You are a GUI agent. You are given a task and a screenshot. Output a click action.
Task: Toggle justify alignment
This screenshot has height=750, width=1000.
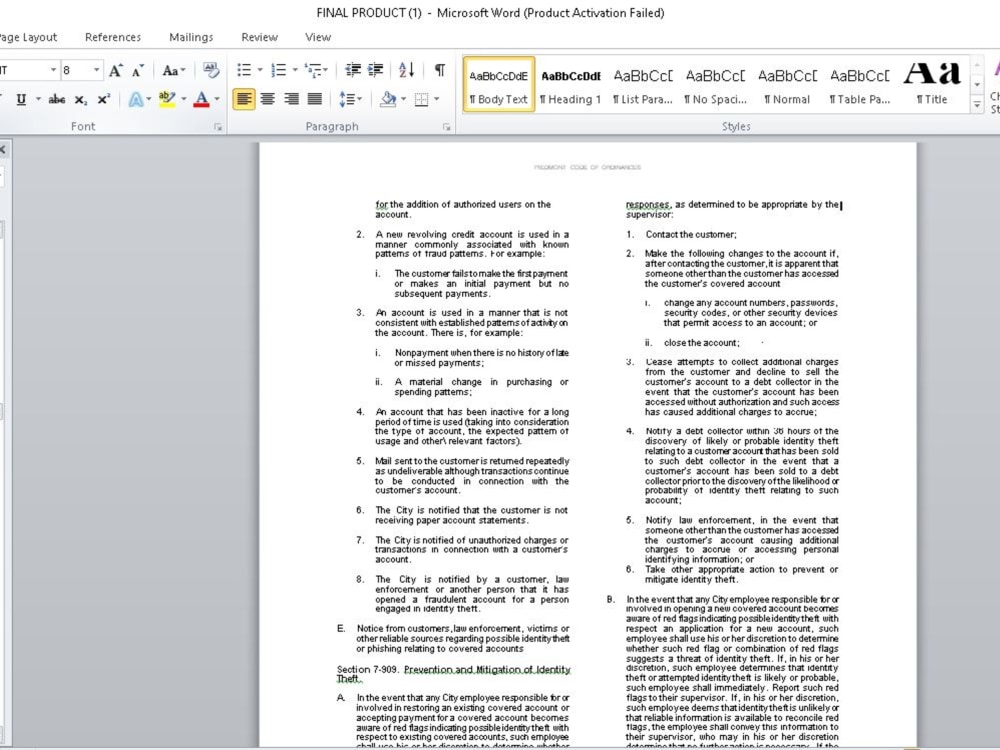click(314, 99)
